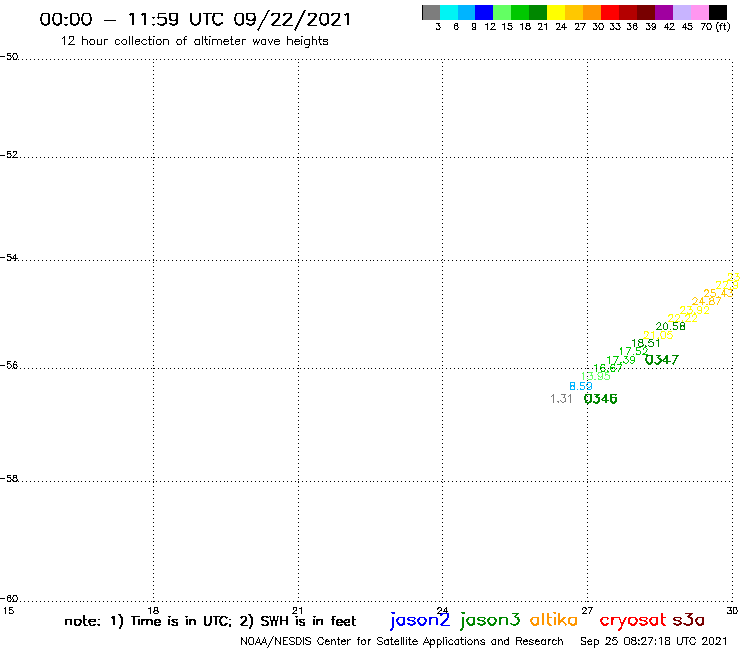Click the altika satellite label
This screenshot has width=740, height=650.
tap(554, 620)
